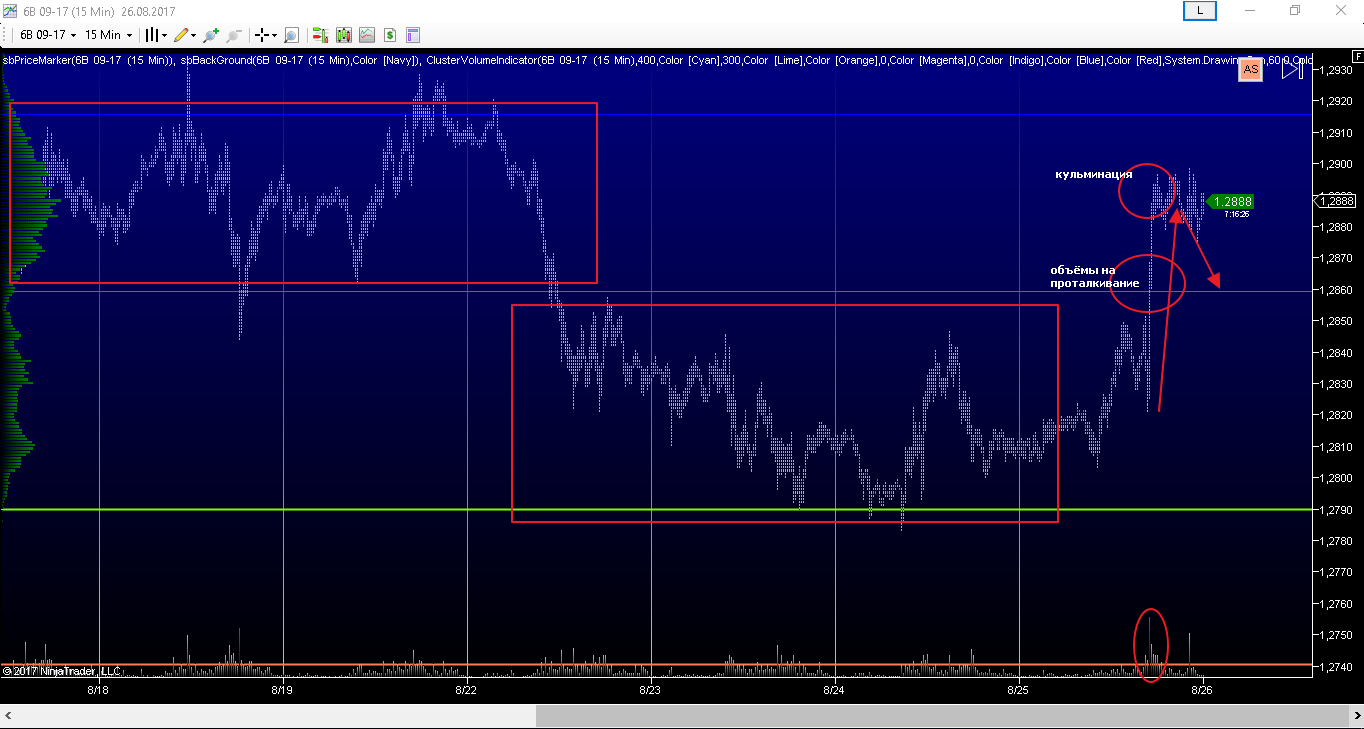Open the candlestick data series icon

point(344,35)
